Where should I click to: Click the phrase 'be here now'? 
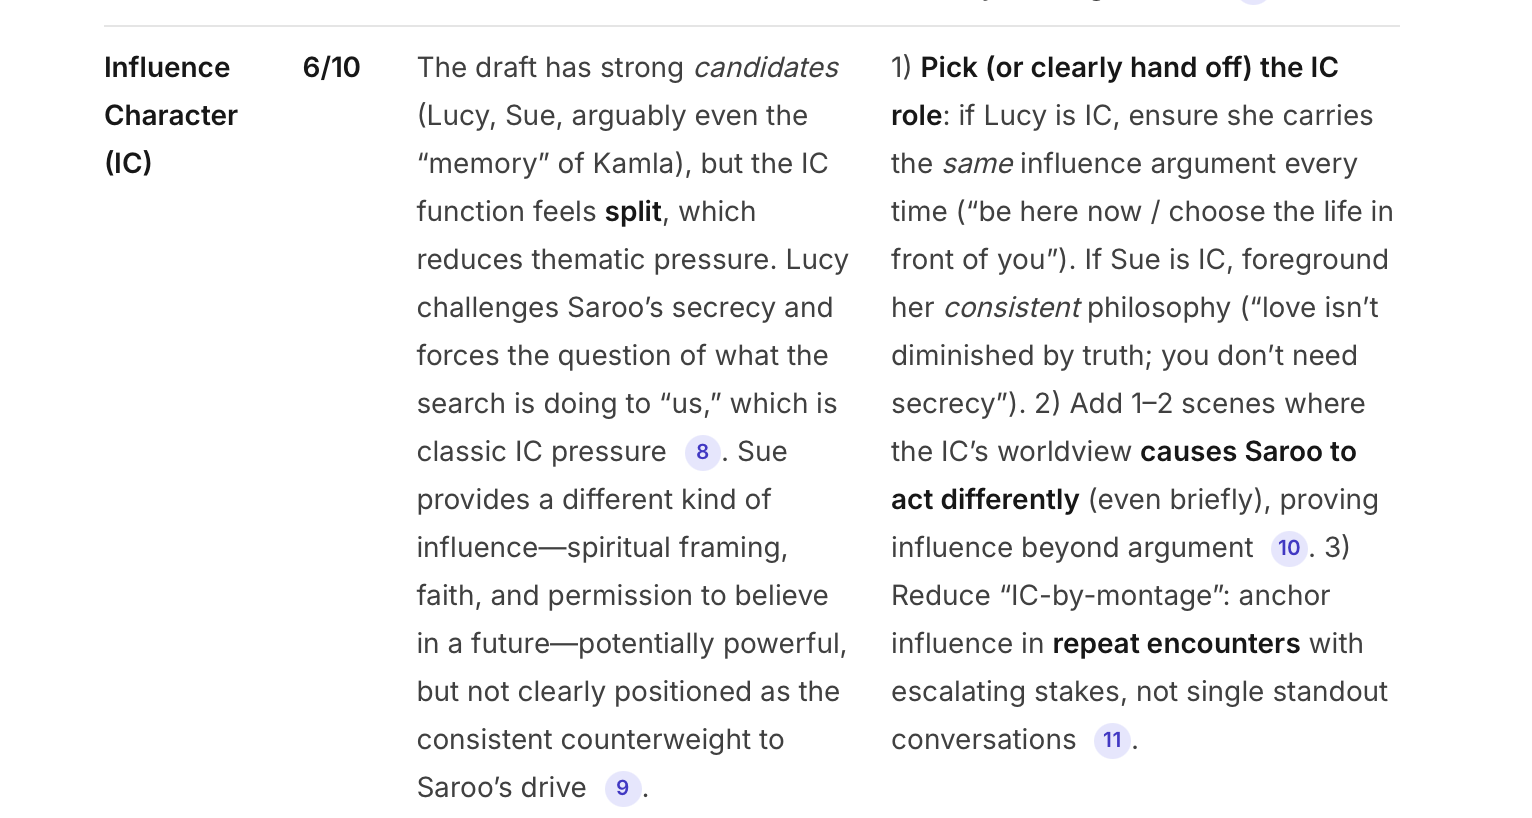[1059, 212]
